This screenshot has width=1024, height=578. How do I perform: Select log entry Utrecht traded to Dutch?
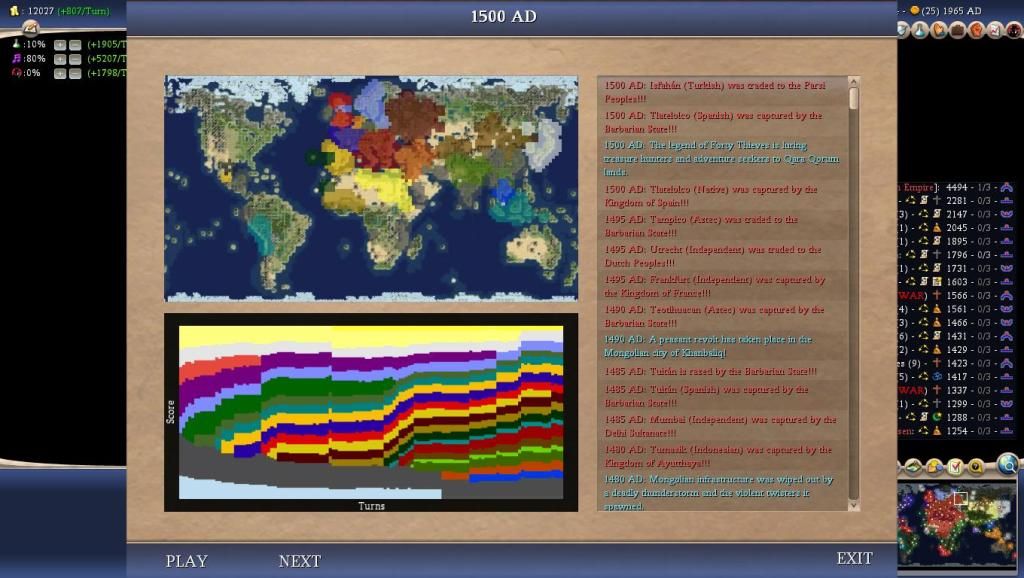coord(722,256)
